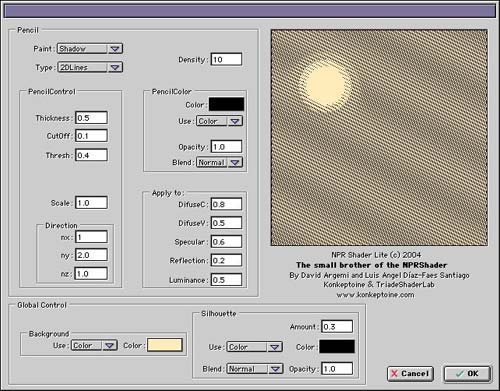Click the Density input field

point(226,59)
